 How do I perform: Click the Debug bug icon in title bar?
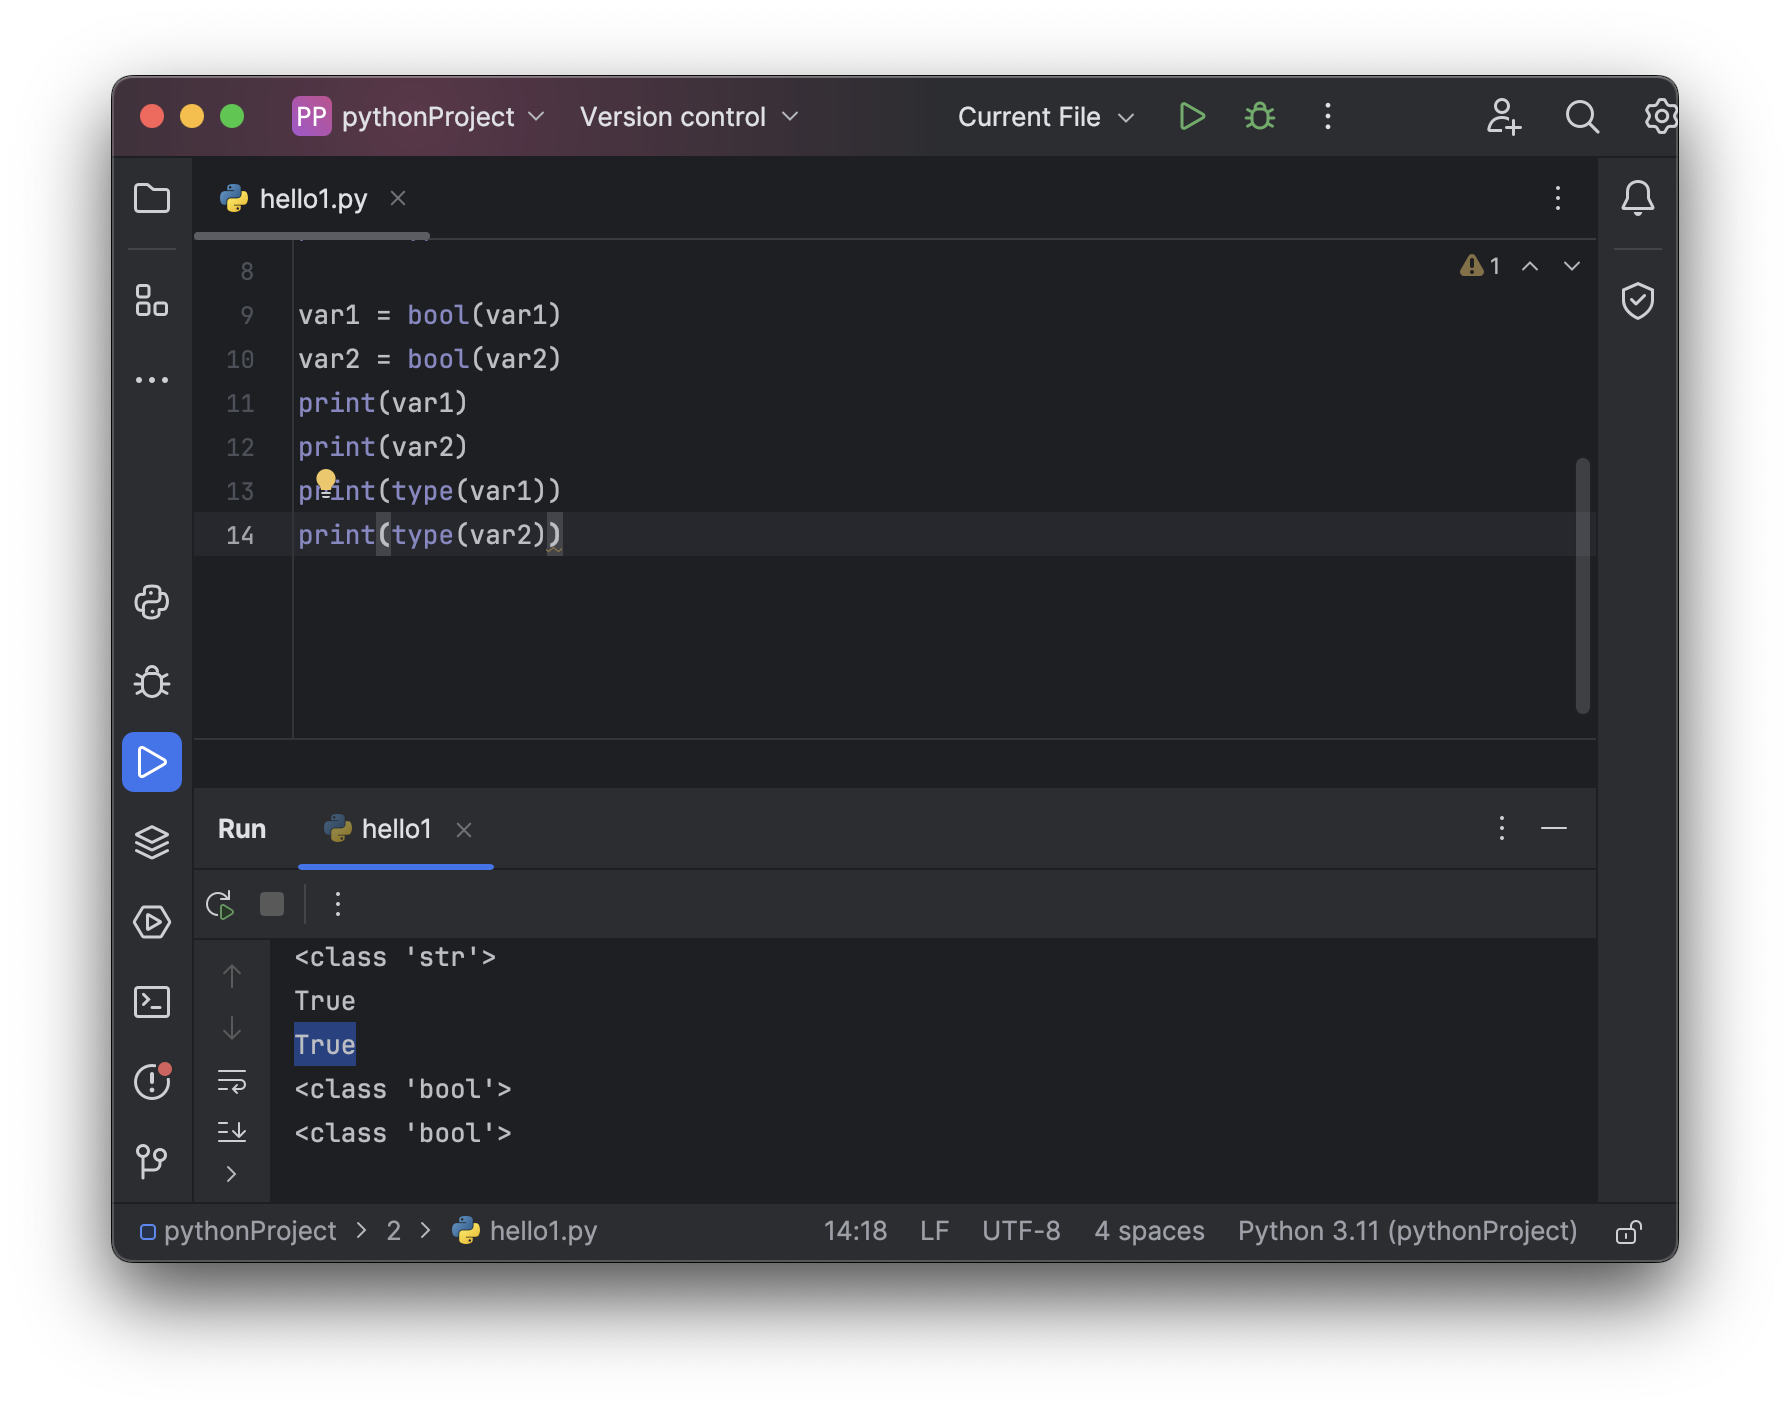[x=1259, y=117]
